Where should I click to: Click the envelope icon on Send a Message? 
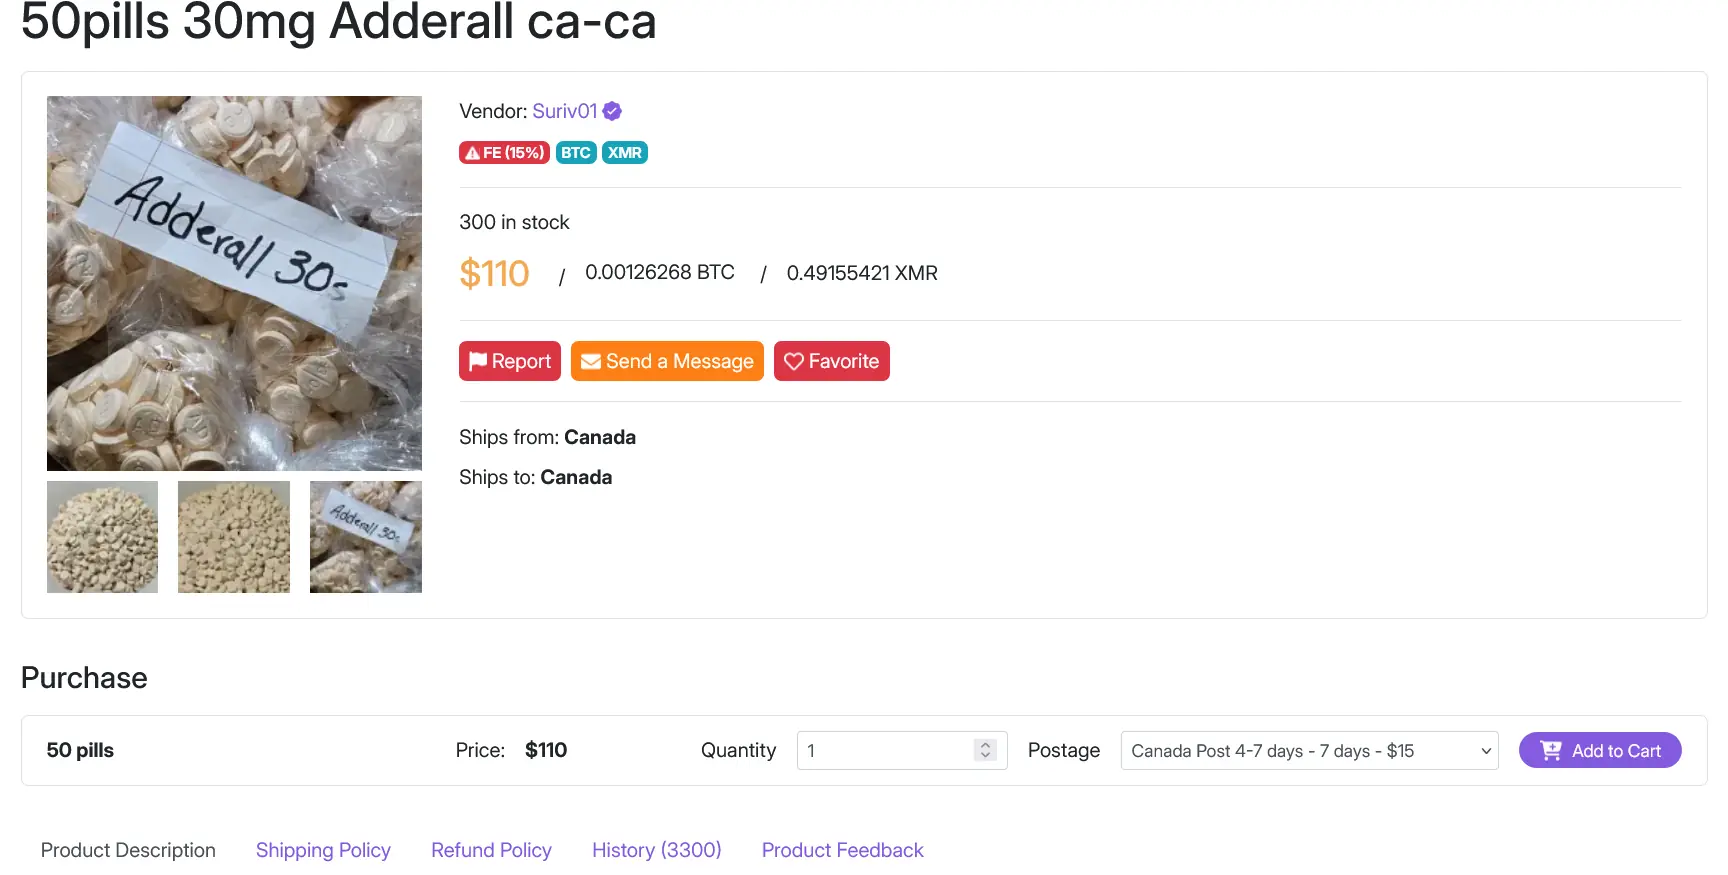tap(591, 361)
